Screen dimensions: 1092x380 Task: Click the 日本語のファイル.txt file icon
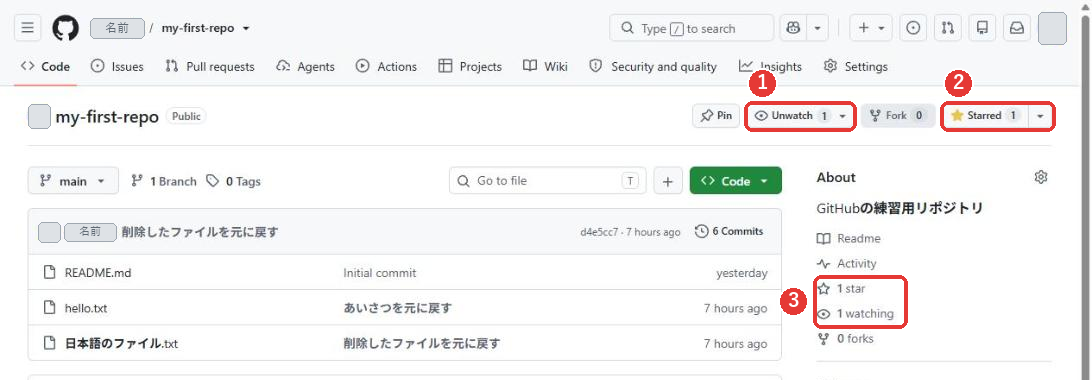tap(49, 343)
